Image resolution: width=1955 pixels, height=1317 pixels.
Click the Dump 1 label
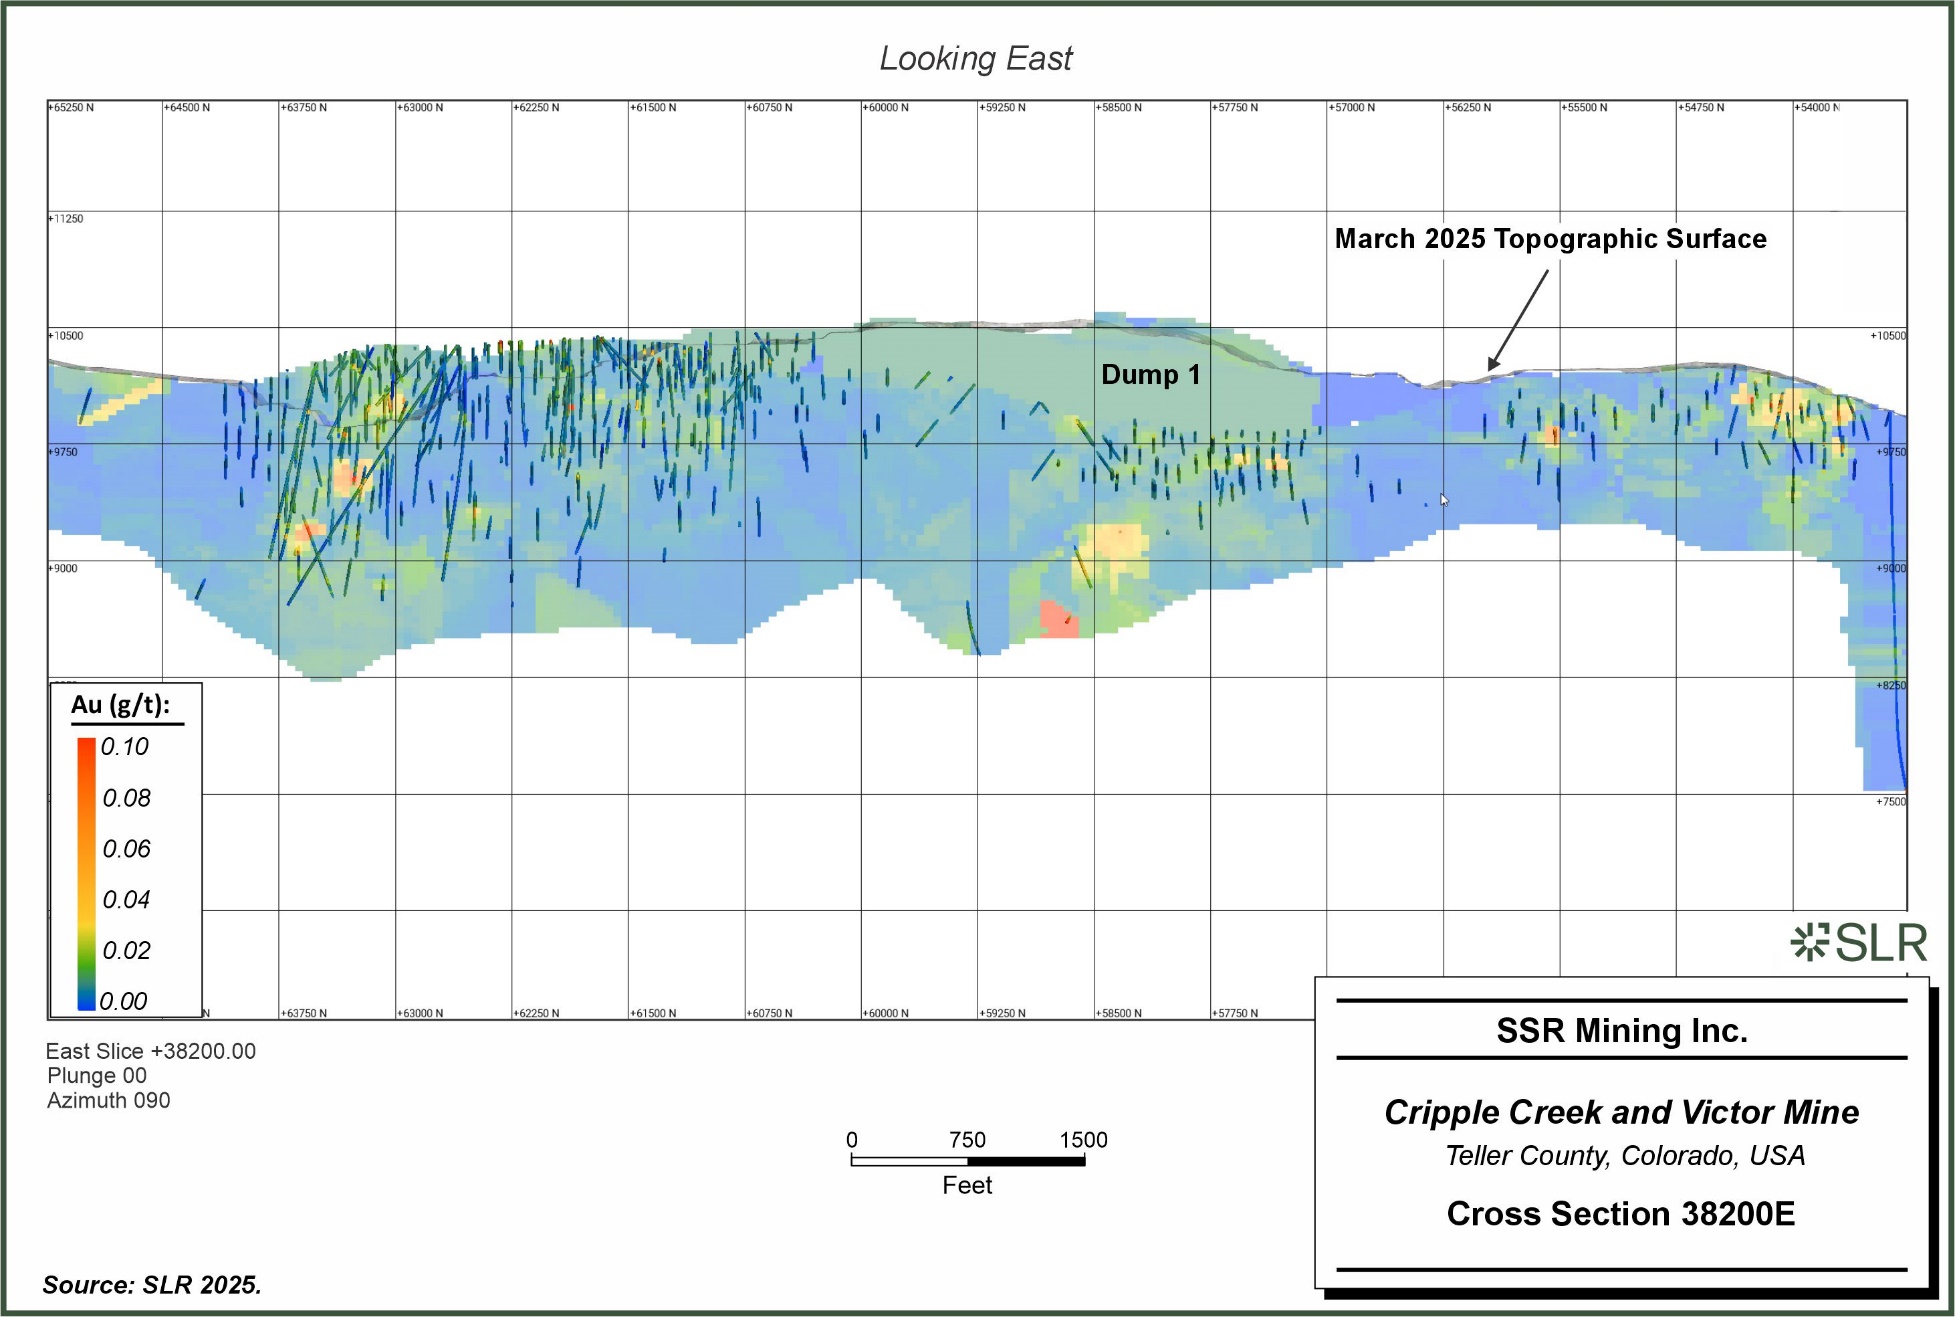click(1150, 375)
